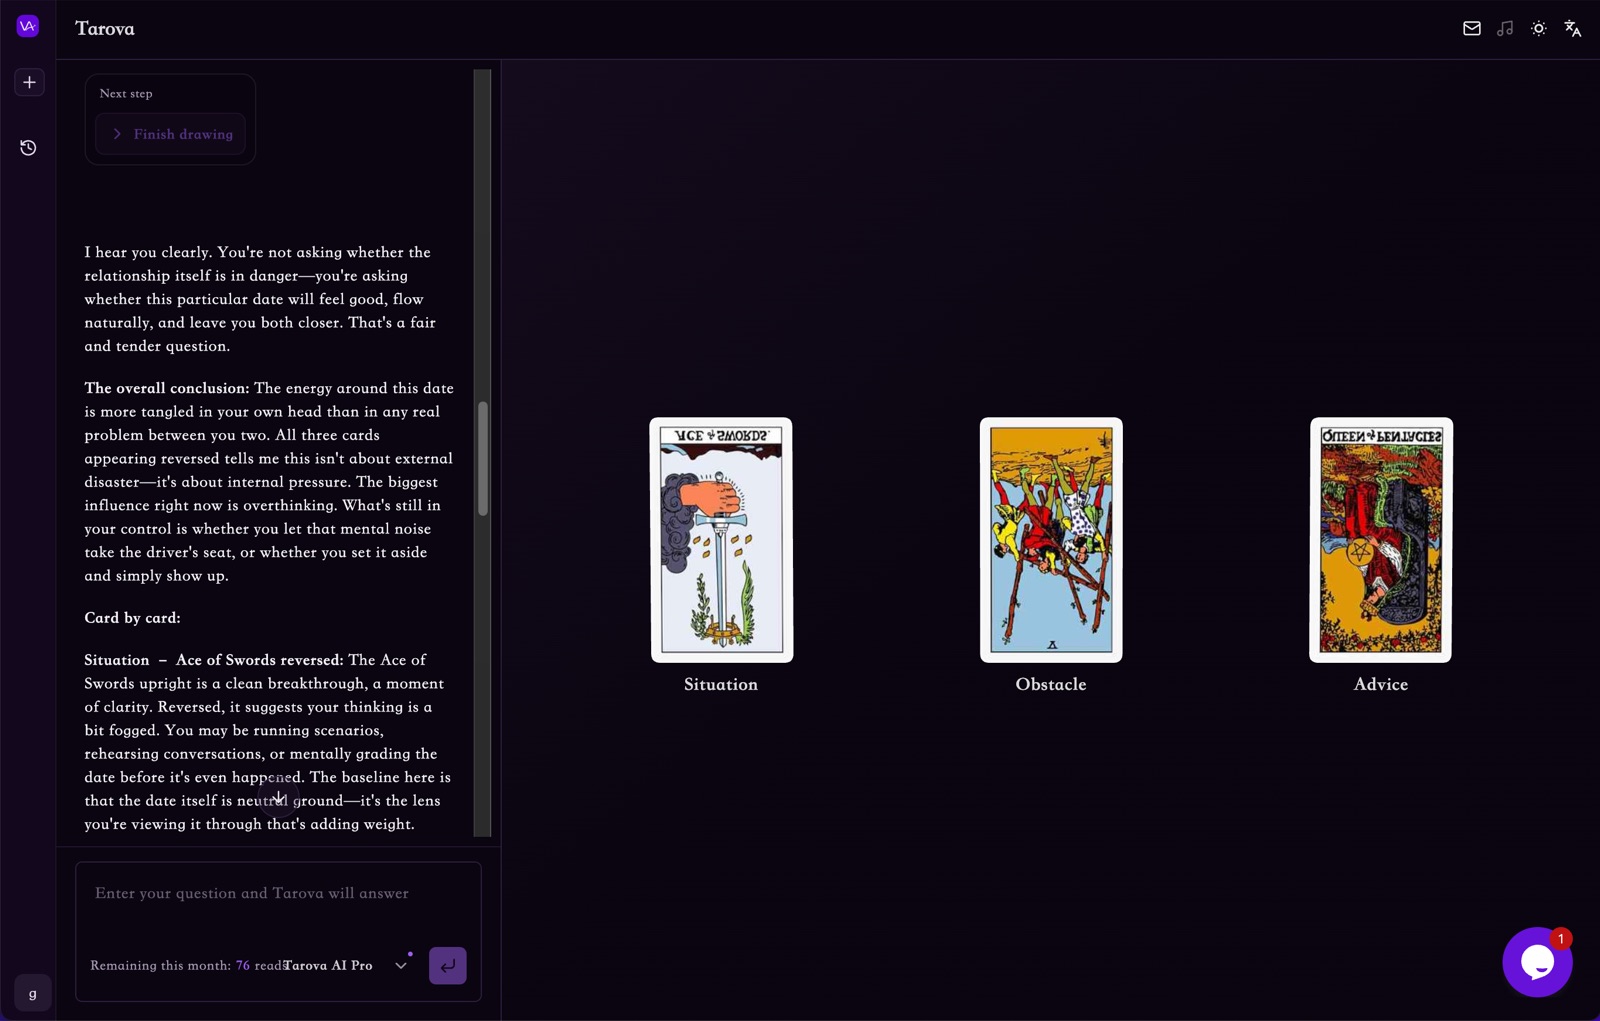Click the user avatar 'g'
This screenshot has width=1600, height=1021.
[33, 993]
